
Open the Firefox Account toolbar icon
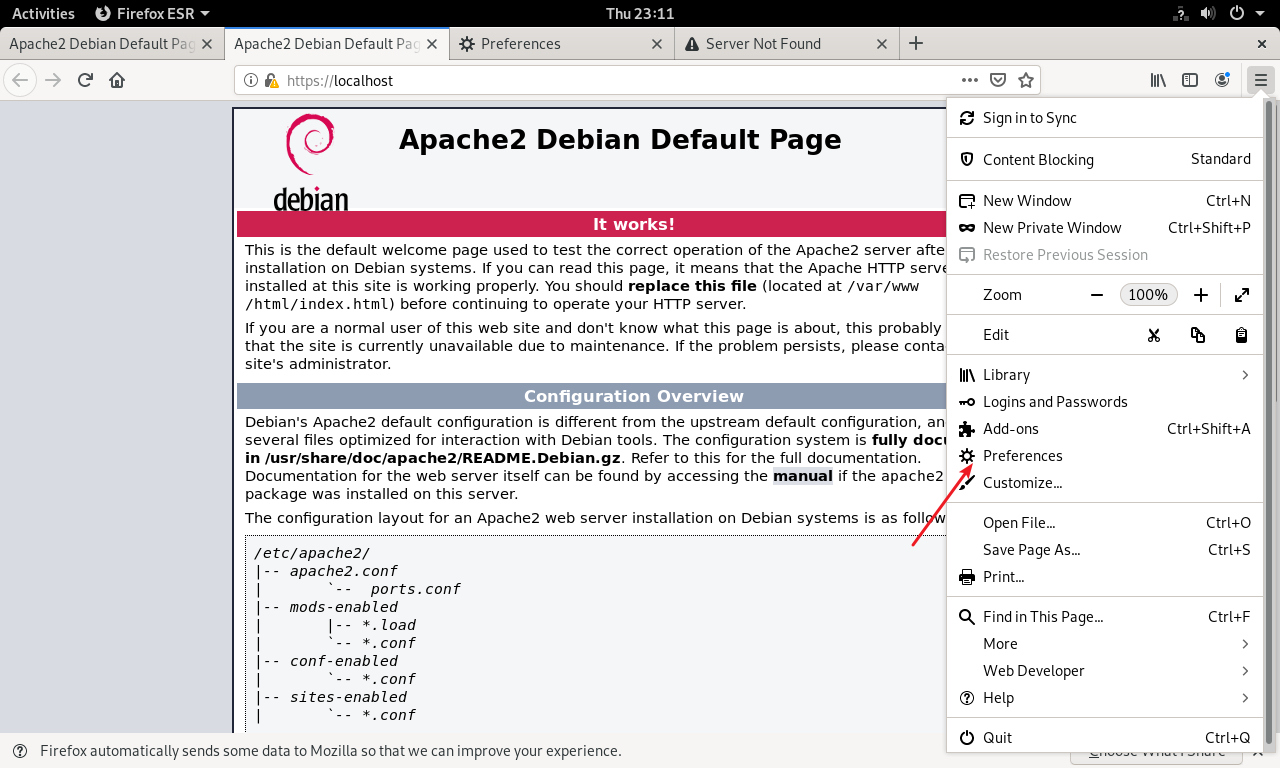pyautogui.click(x=1222, y=80)
